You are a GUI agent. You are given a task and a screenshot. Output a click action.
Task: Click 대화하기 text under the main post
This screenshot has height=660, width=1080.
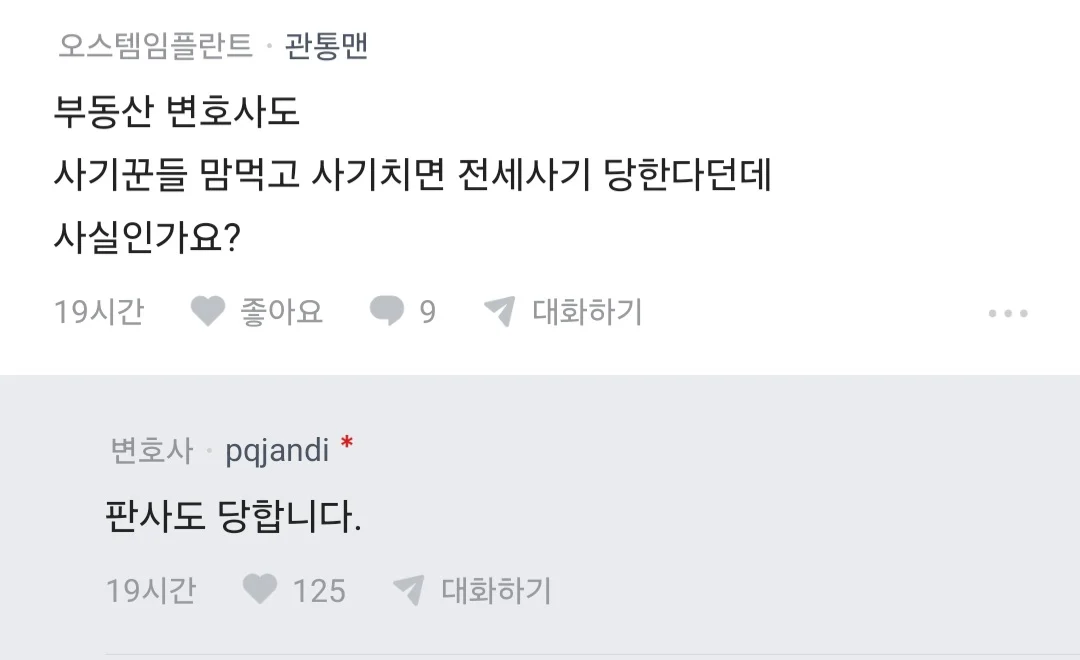coord(587,312)
